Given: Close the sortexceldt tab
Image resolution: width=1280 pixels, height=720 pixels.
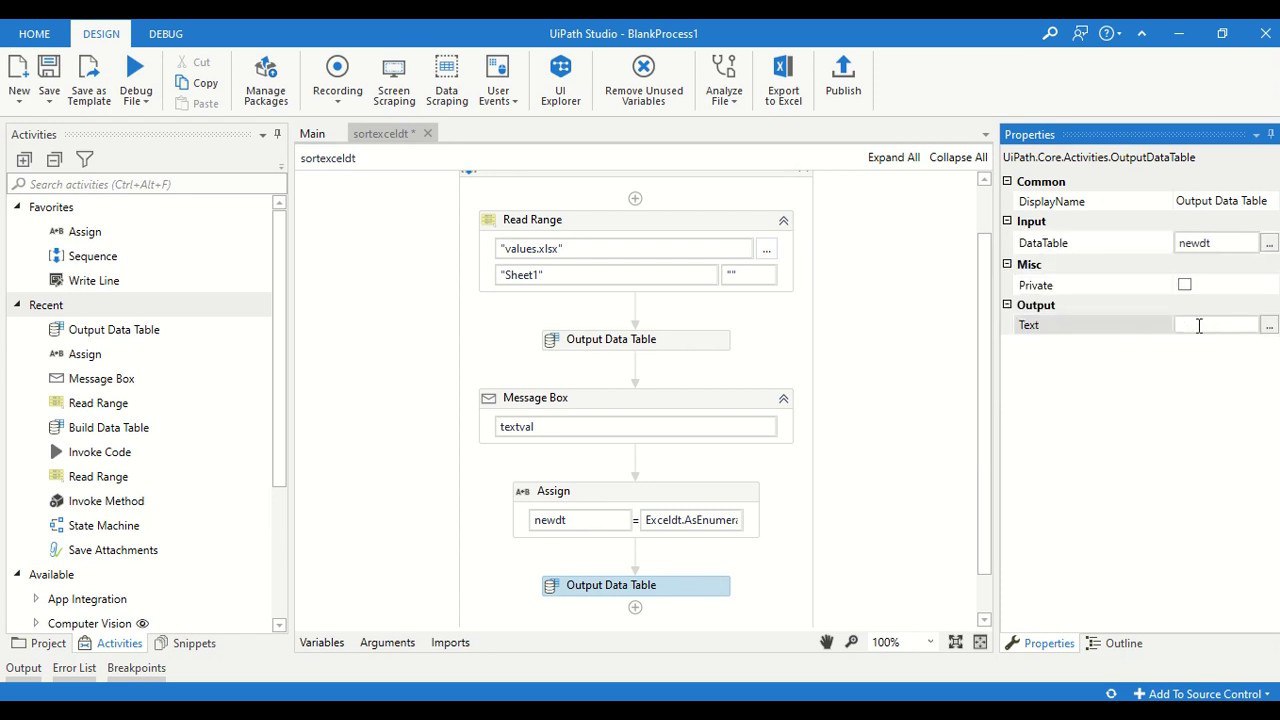Looking at the screenshot, I should (427, 133).
